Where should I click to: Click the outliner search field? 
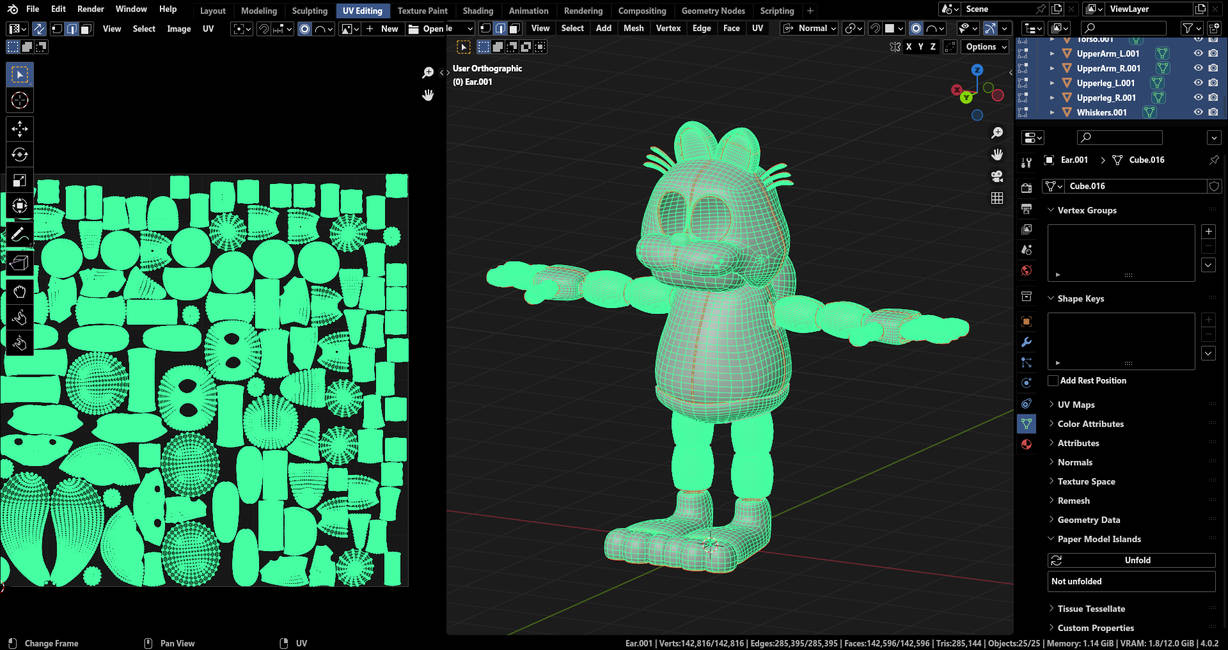[x=1126, y=28]
